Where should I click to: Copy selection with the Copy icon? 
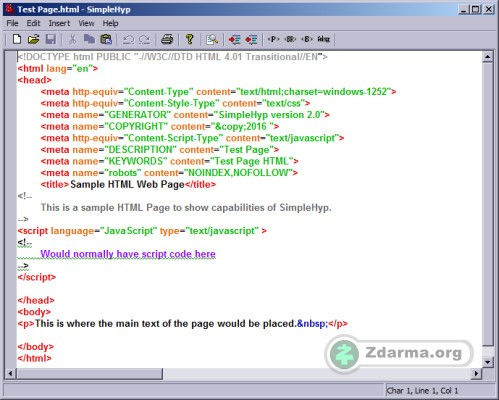coord(89,39)
